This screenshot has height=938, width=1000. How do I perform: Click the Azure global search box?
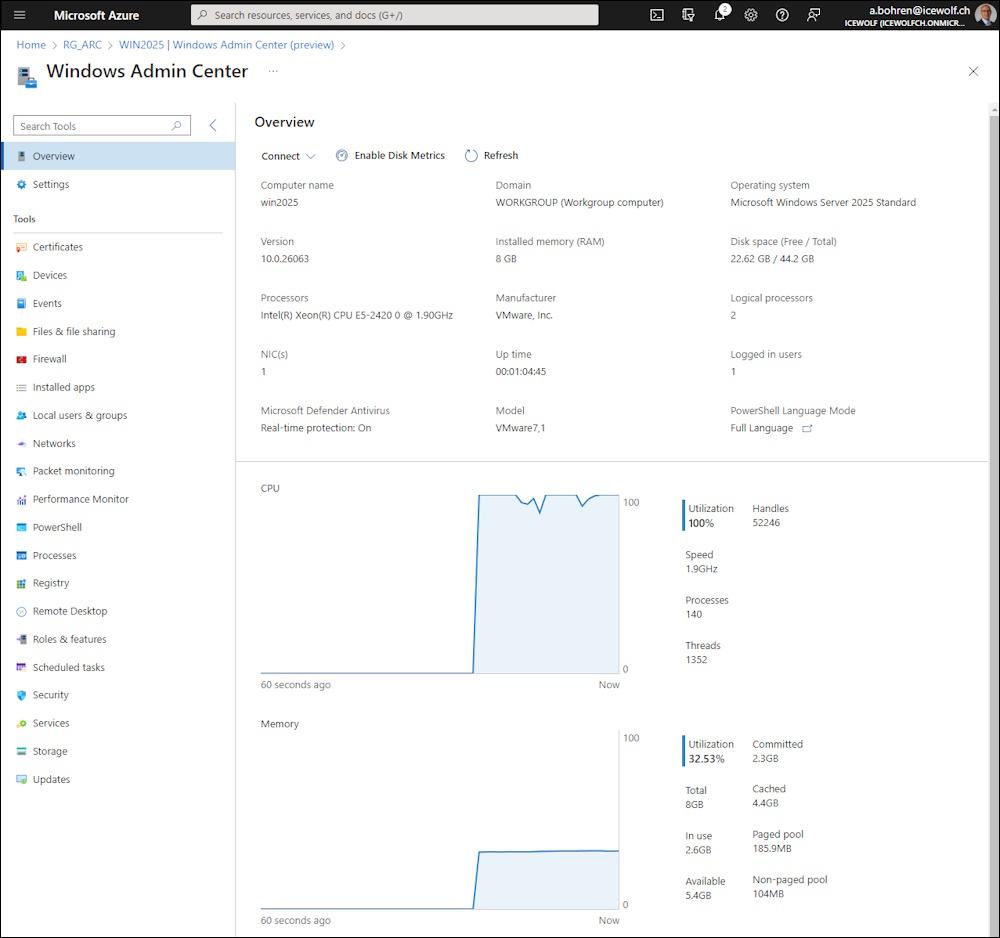(395, 15)
